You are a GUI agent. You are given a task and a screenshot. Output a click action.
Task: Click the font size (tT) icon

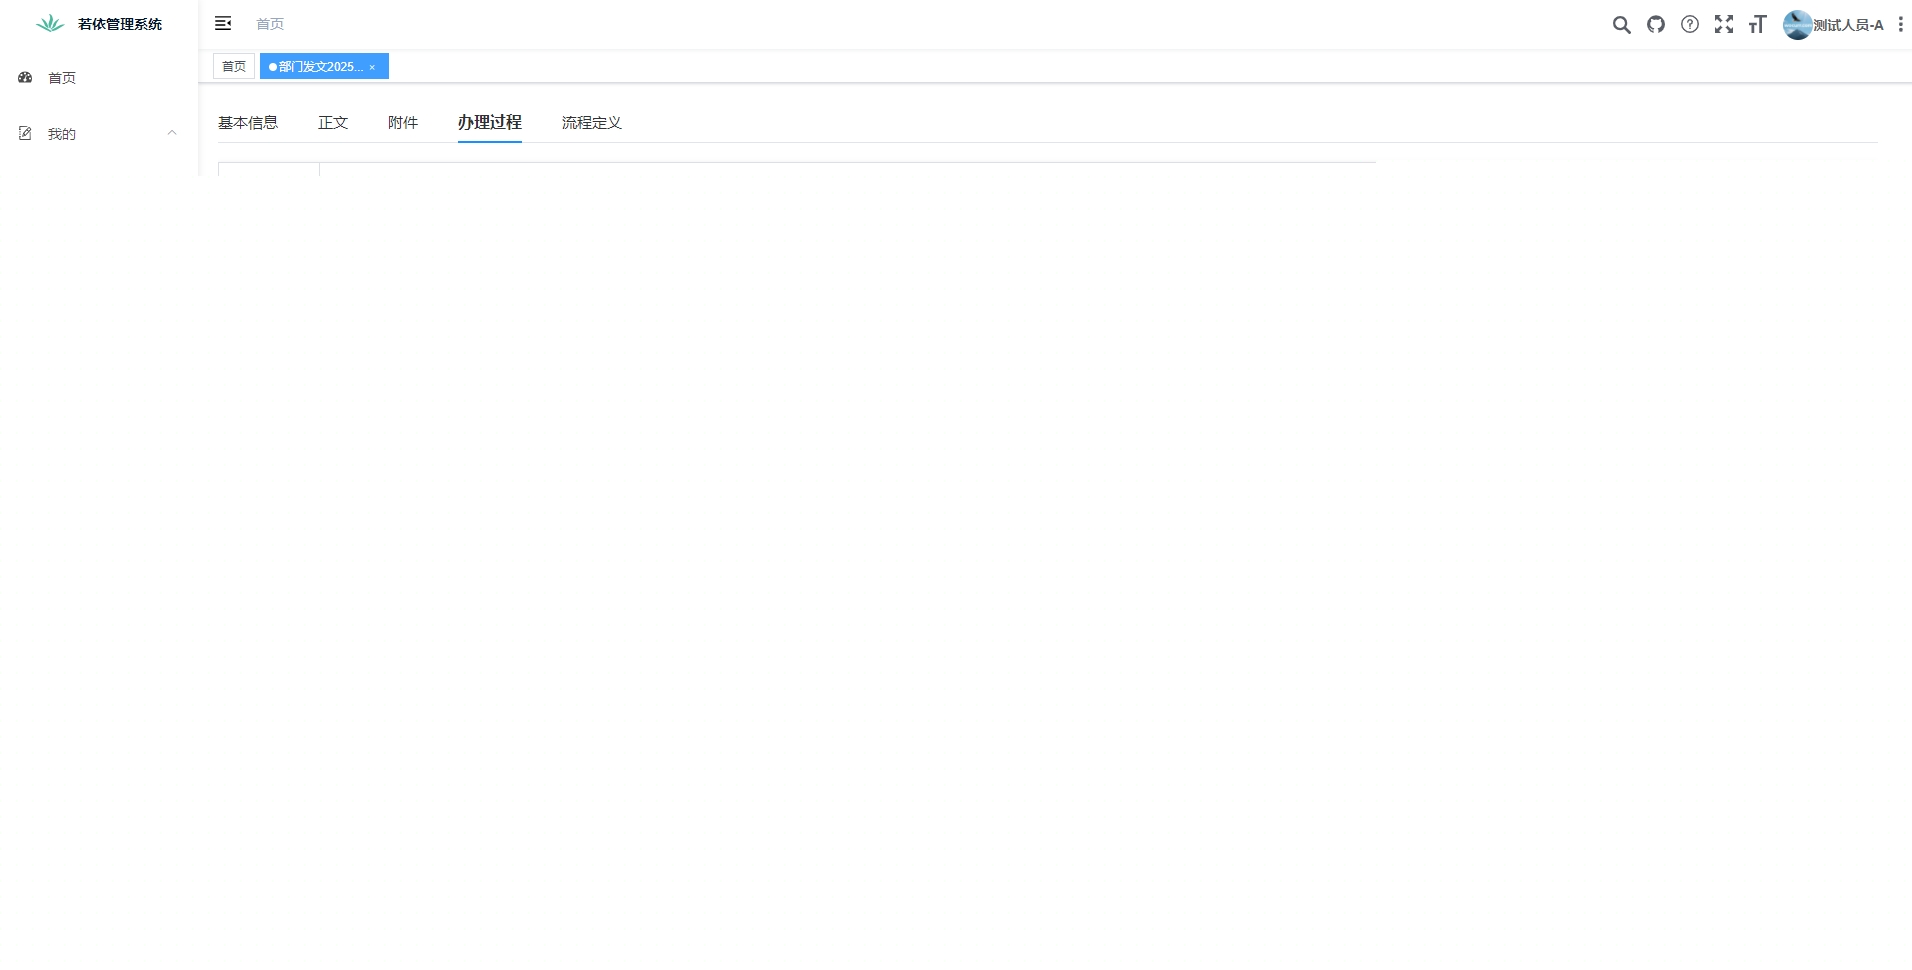tap(1758, 24)
